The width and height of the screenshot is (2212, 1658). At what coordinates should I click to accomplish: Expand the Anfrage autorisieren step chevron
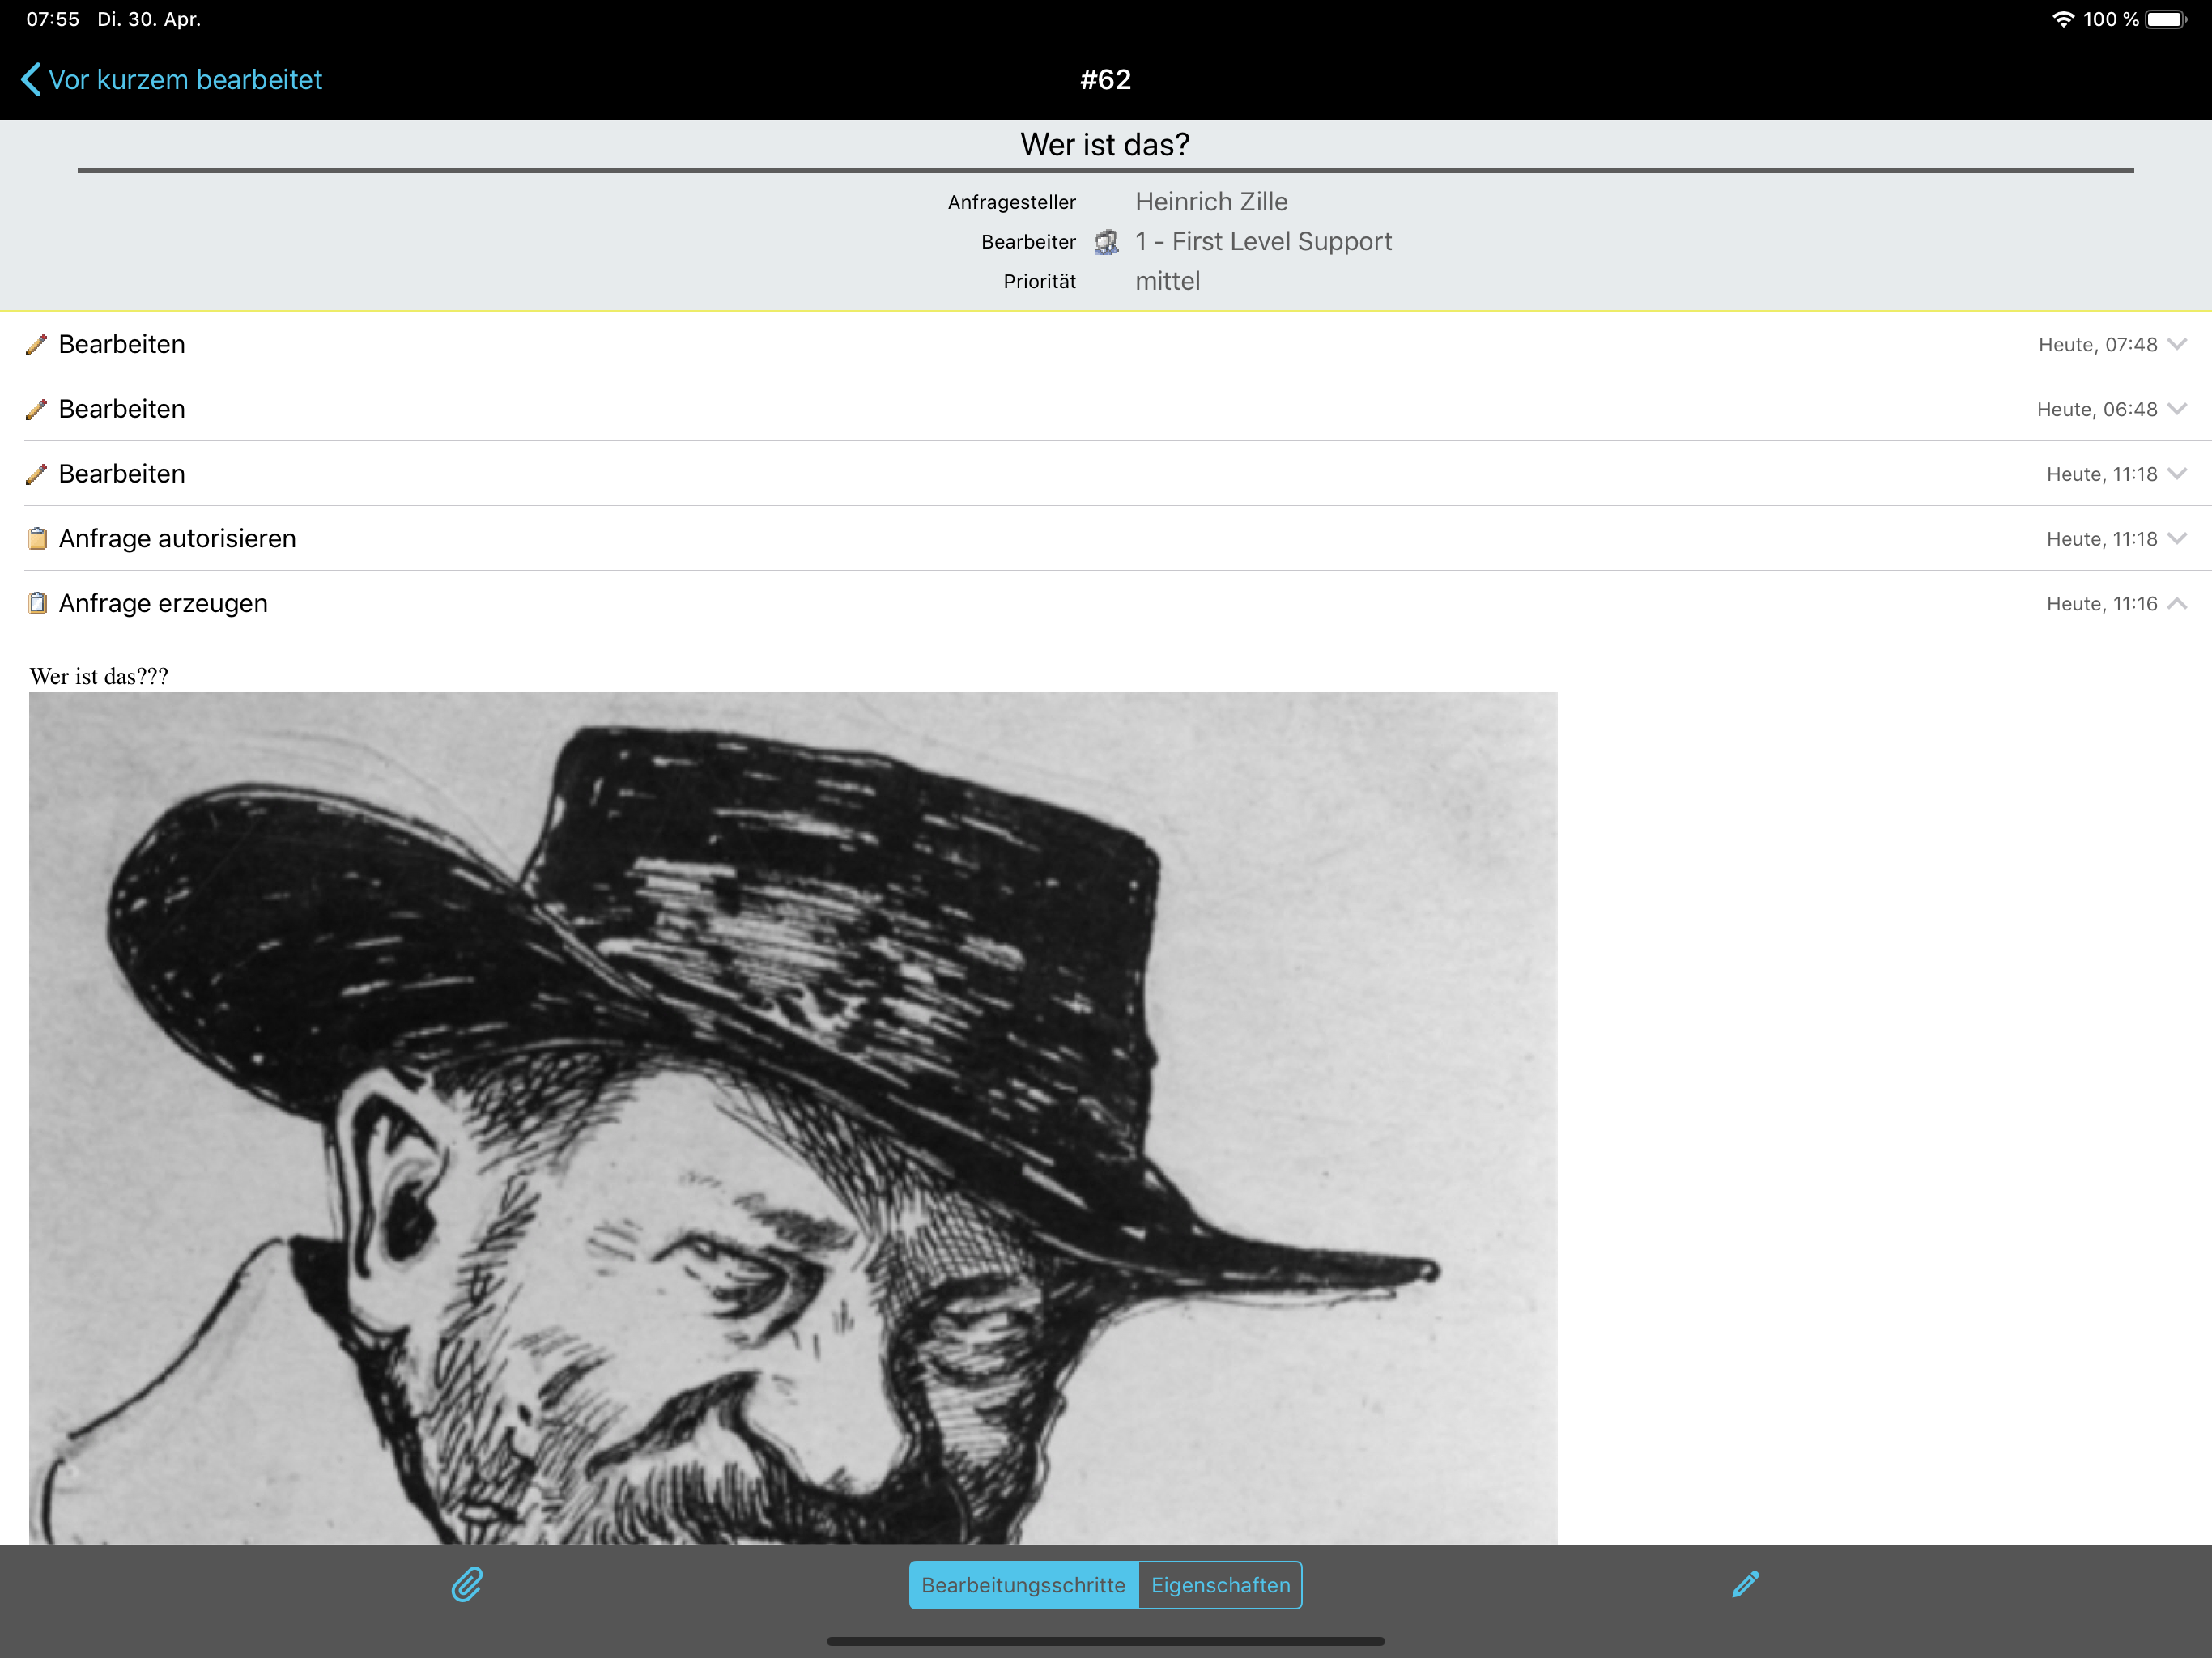click(2177, 538)
